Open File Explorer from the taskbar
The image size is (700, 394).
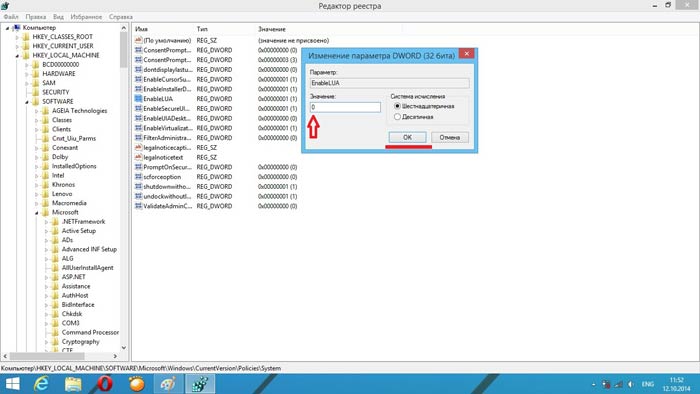click(73, 384)
